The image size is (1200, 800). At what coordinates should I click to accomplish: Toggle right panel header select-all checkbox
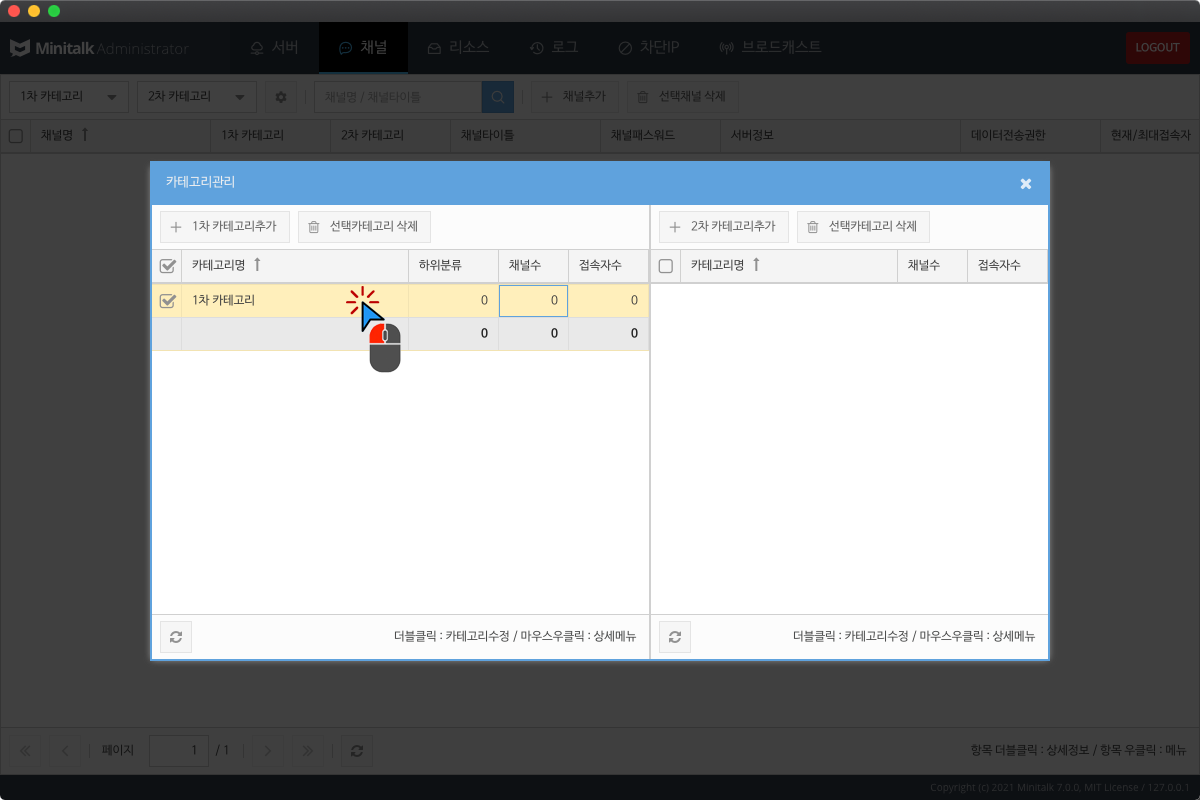click(666, 266)
